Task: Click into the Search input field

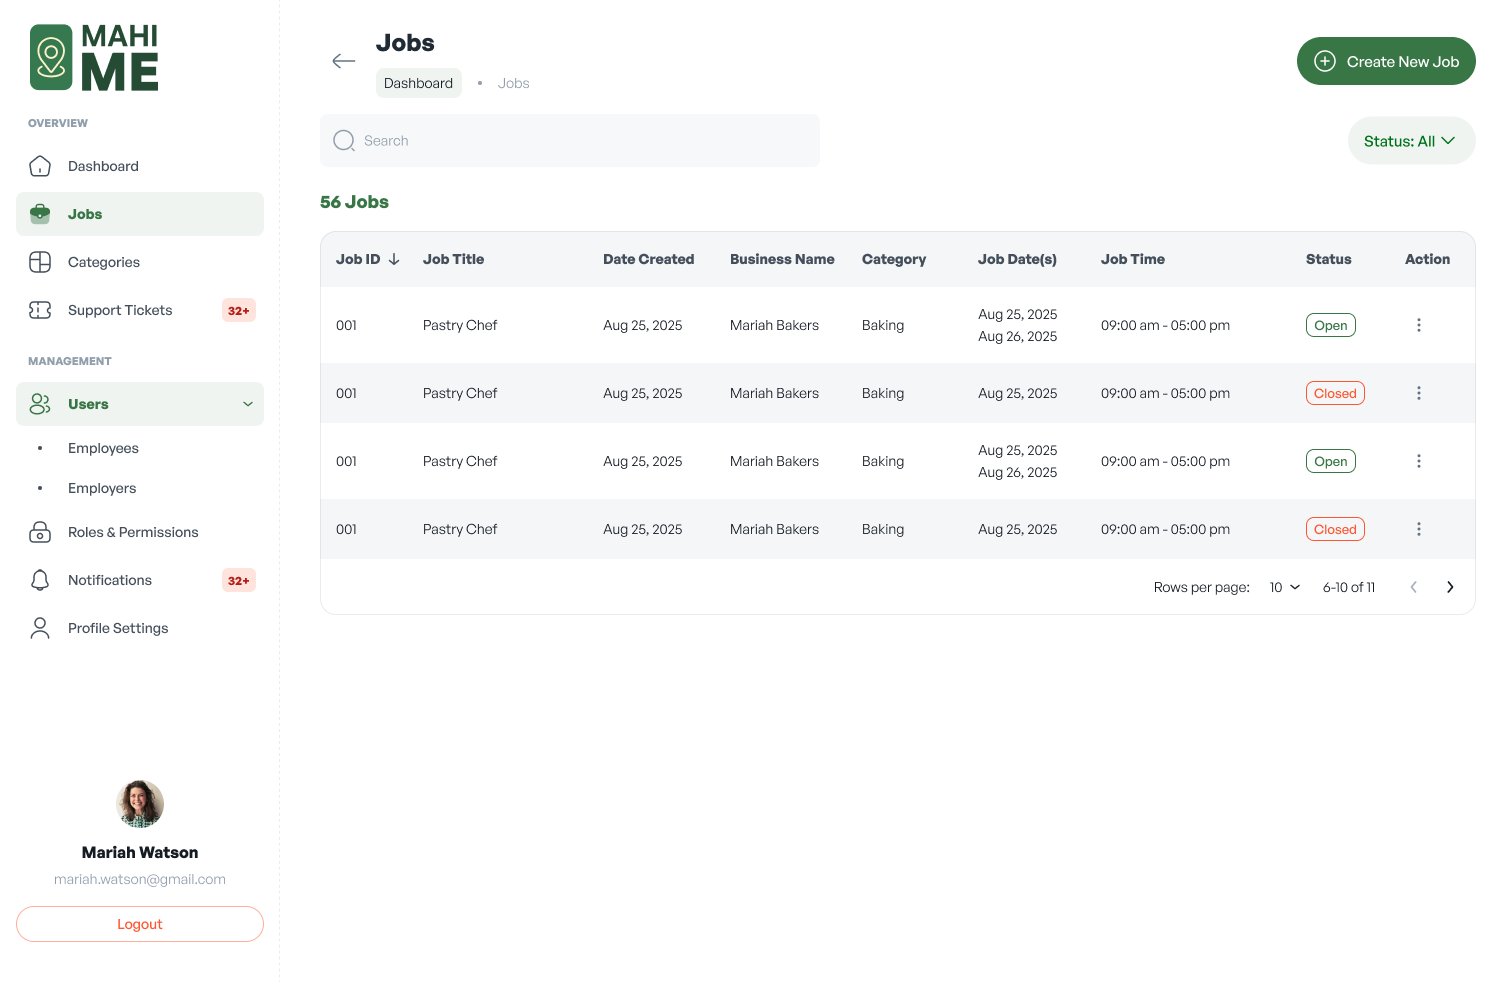Action: (x=570, y=140)
